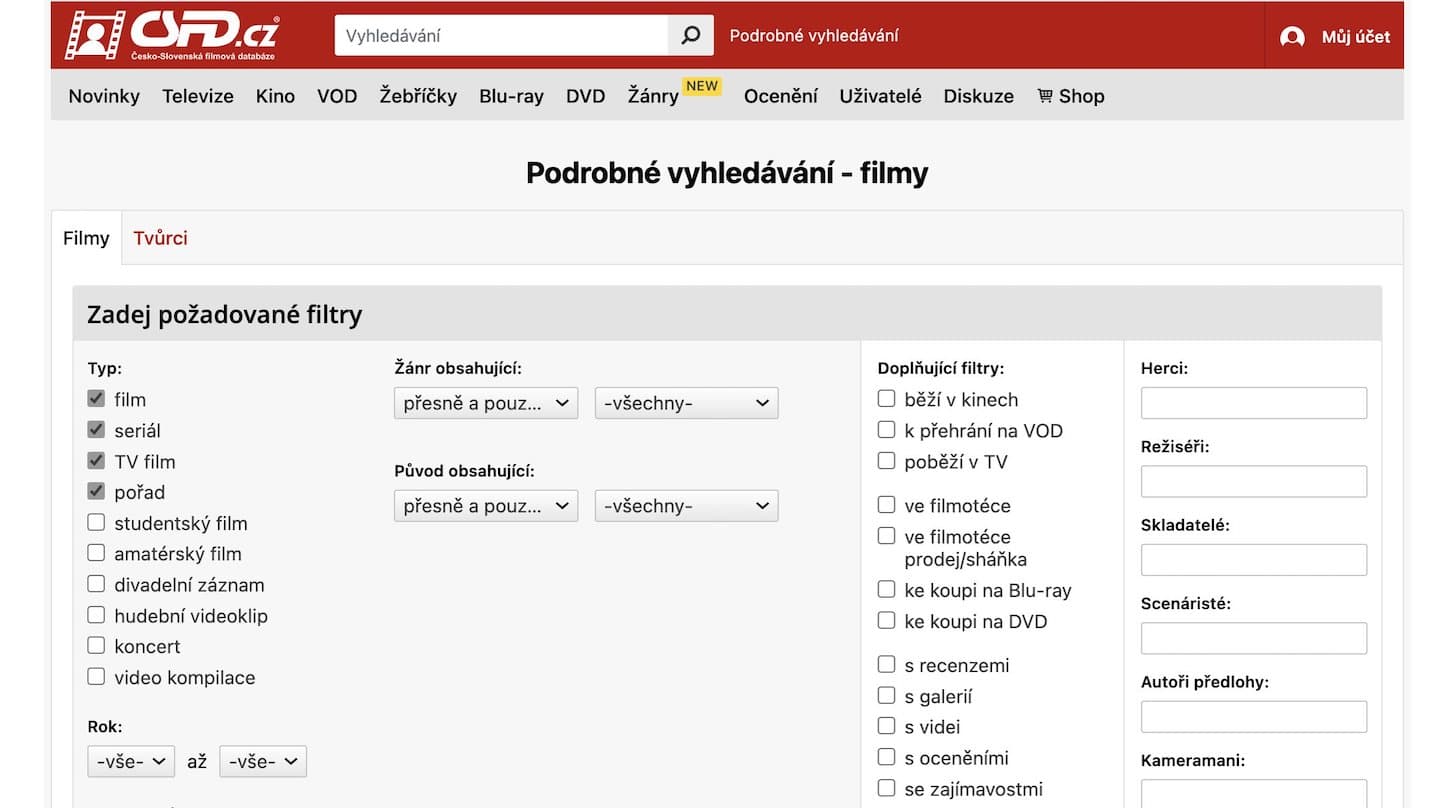Open the DVD menu item
This screenshot has width=1440, height=808.
(x=585, y=96)
